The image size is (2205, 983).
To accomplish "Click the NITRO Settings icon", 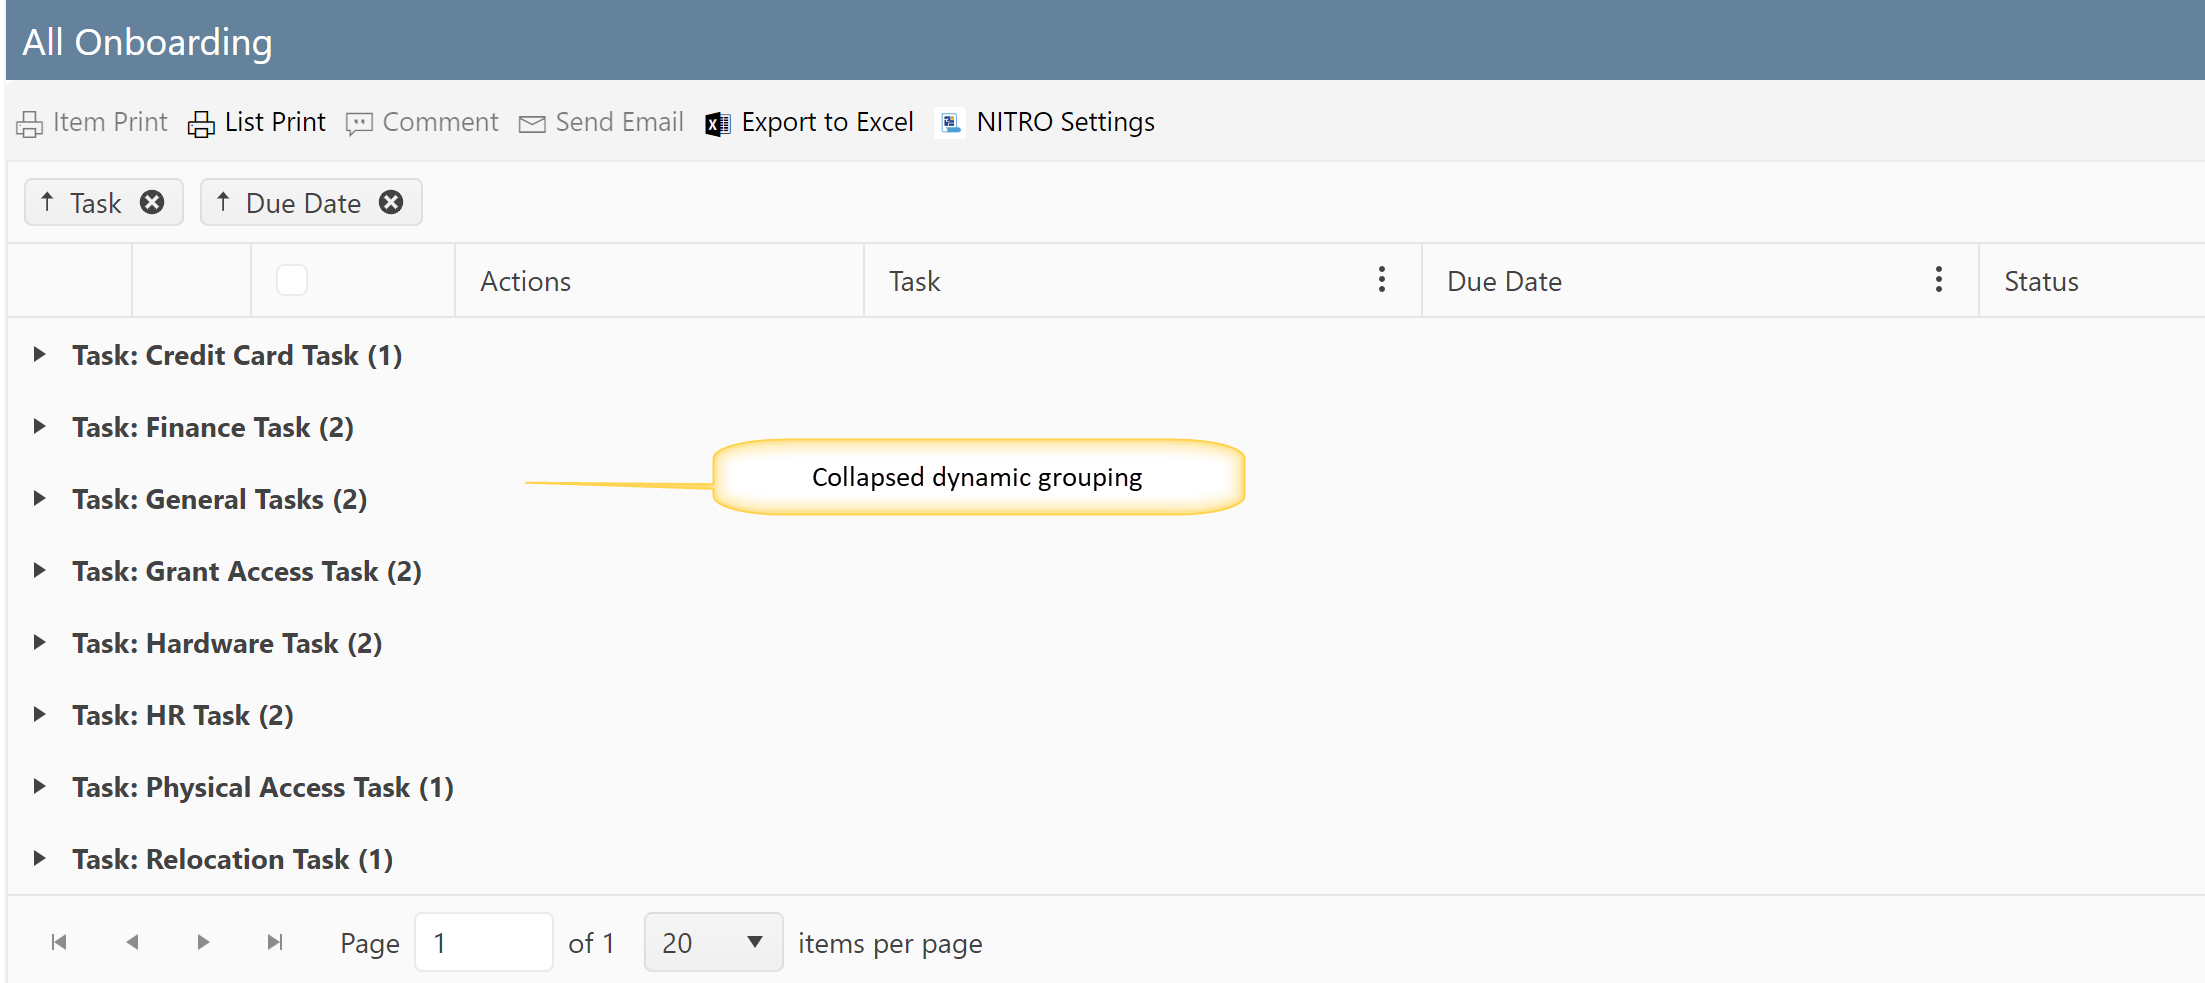I will pyautogui.click(x=950, y=122).
